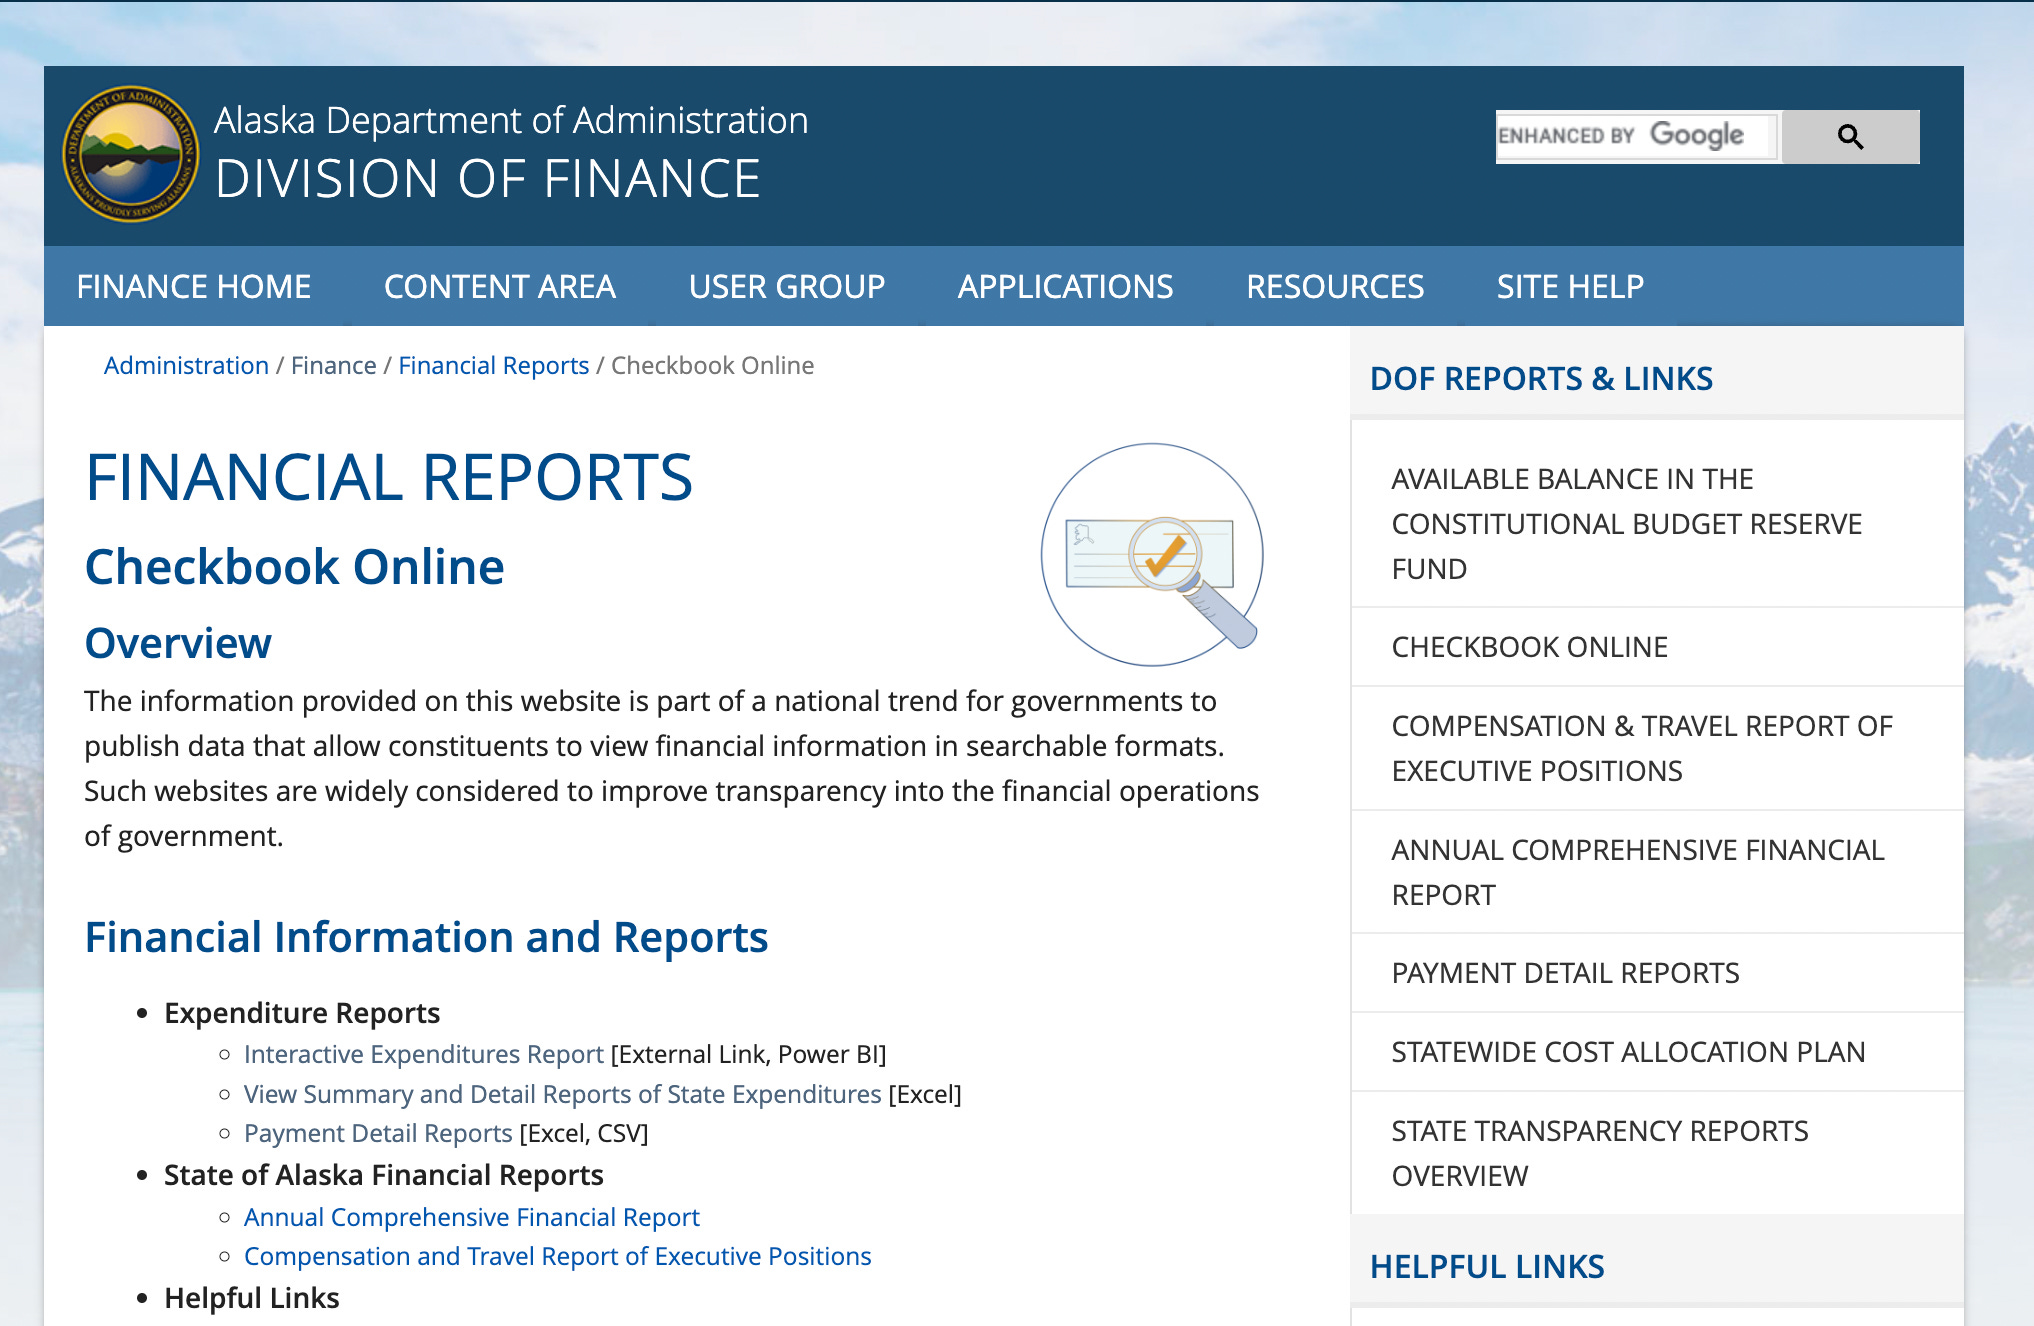Open the Payment Detail Reports content link
This screenshot has height=1326, width=2034.
coord(378,1133)
